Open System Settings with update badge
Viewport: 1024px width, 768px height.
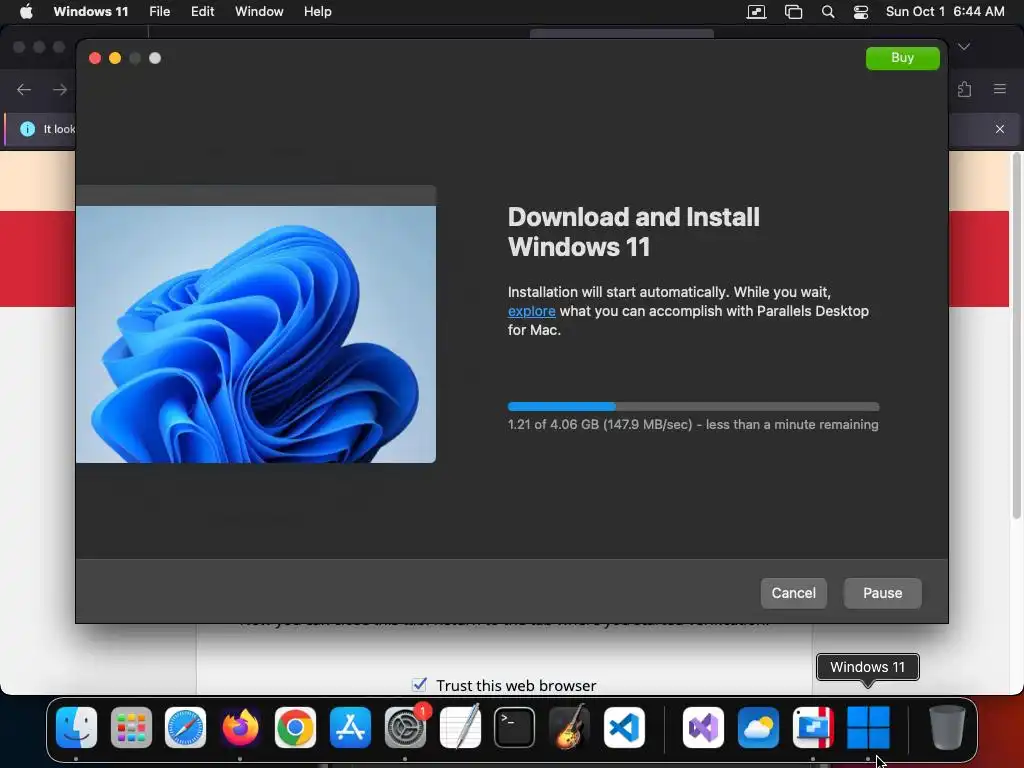pyautogui.click(x=406, y=728)
